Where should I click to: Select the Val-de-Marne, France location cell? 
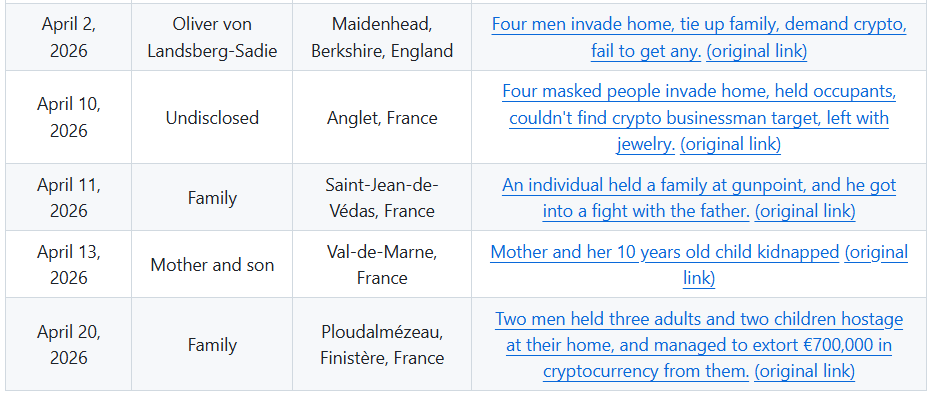381,265
